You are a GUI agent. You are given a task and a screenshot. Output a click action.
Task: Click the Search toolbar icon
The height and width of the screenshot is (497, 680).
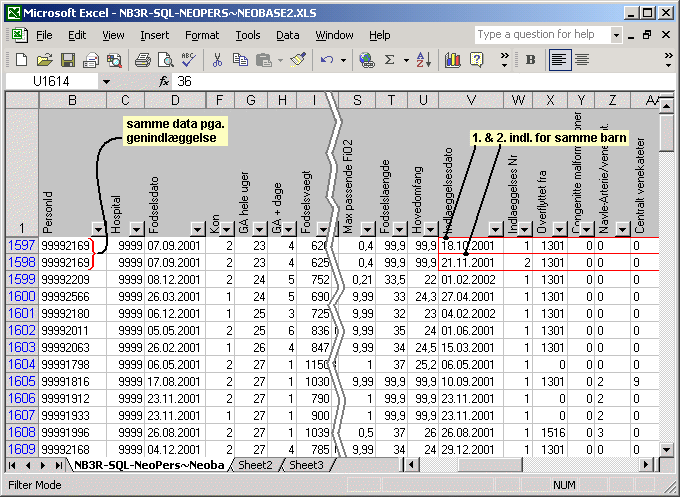[x=114, y=59]
